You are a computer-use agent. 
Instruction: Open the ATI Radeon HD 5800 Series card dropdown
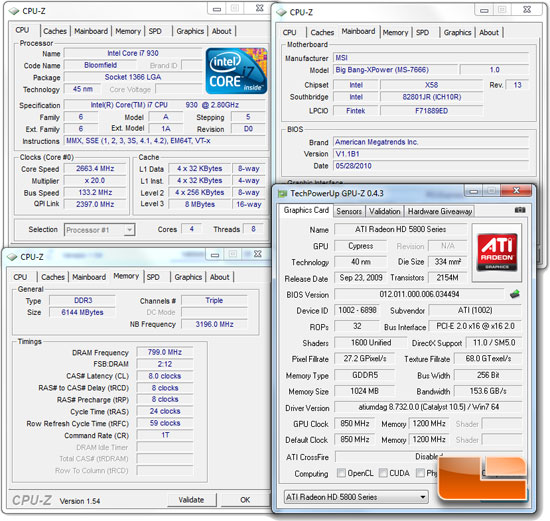point(356,497)
